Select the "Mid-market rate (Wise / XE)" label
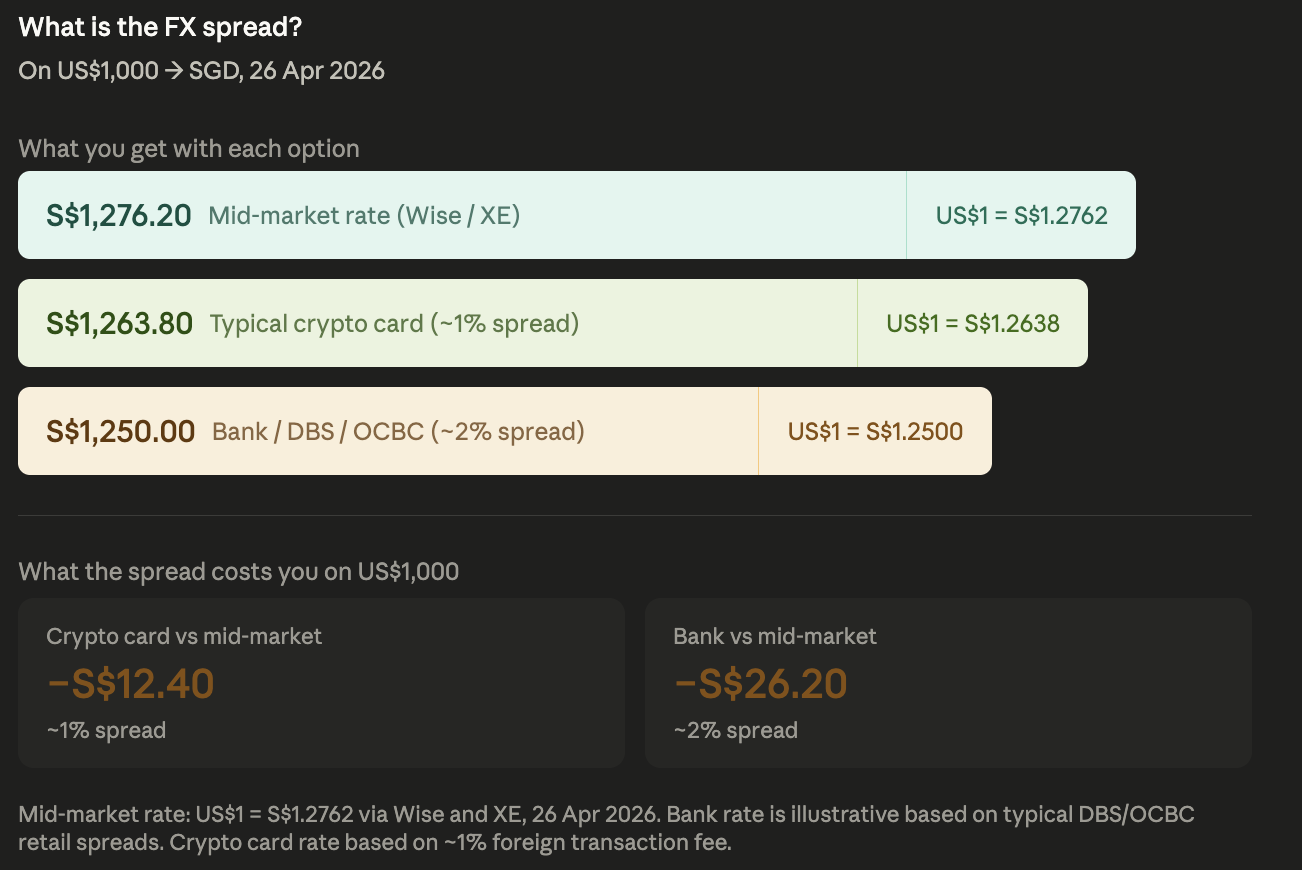 [364, 215]
